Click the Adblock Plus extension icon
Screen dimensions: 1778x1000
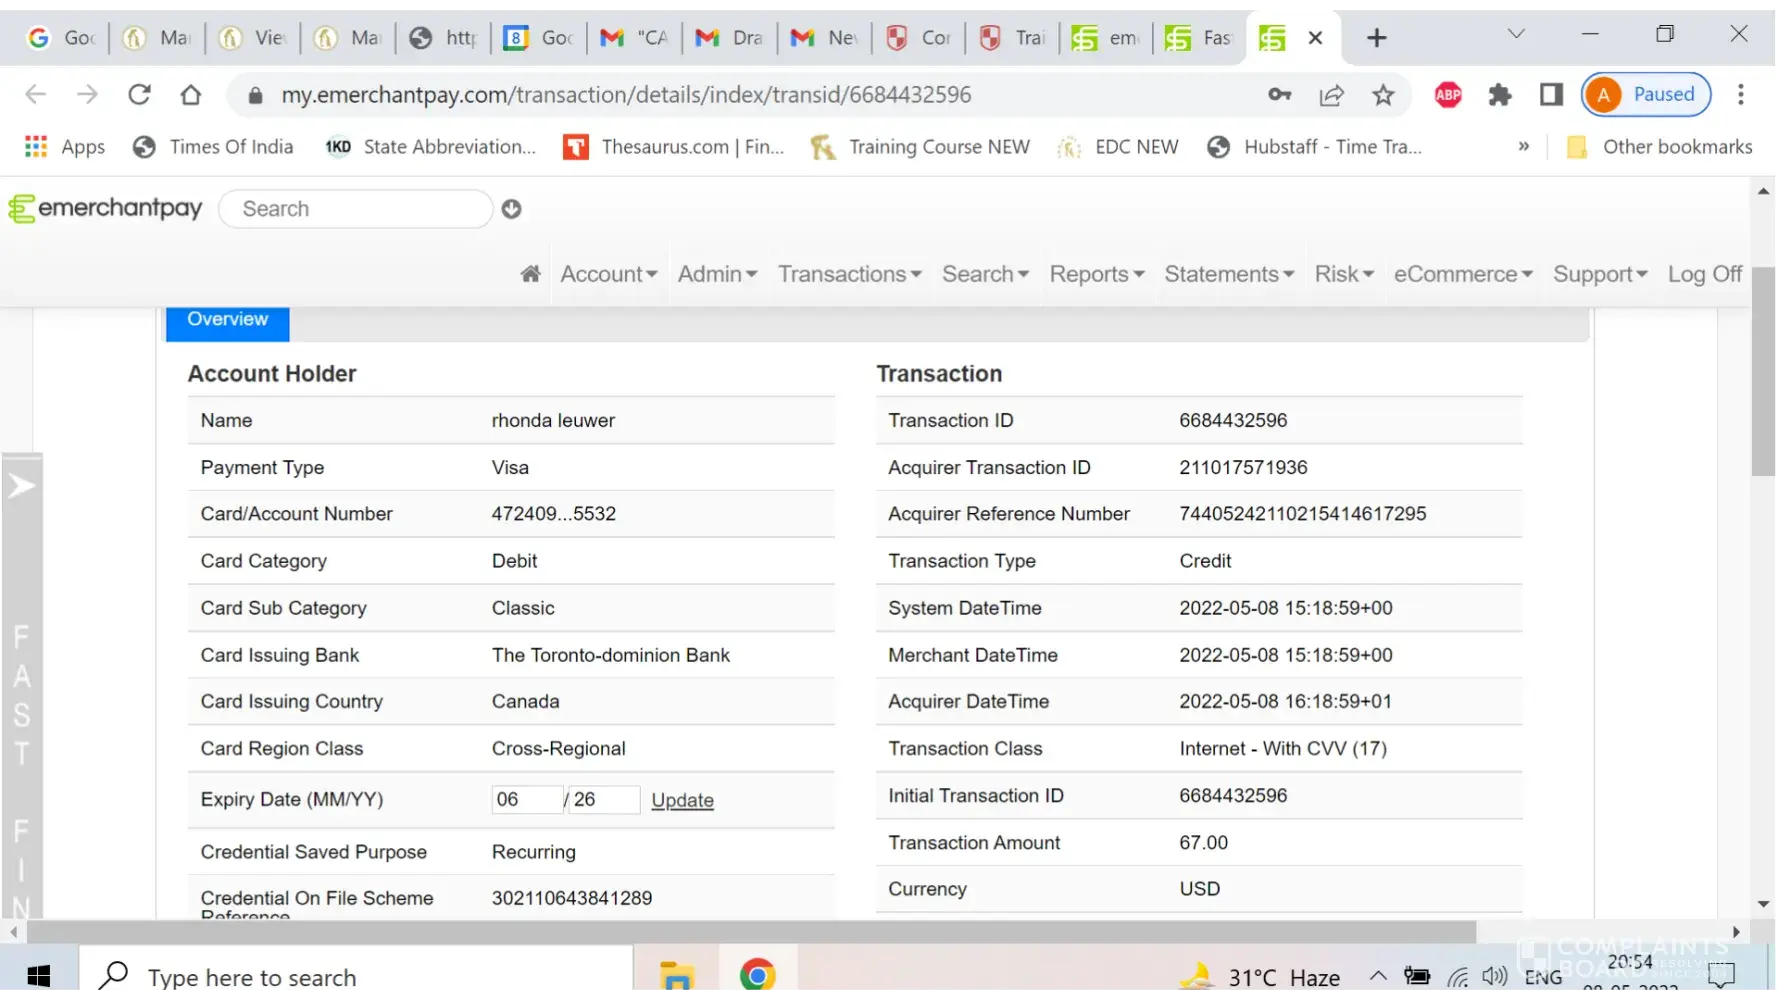(x=1447, y=95)
